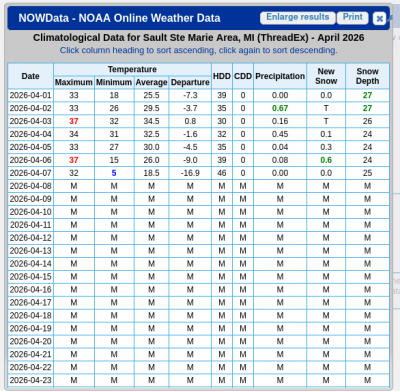Select the date cell 2026-04-20
Image resolution: width=400 pixels, height=392 pixels.
30,342
